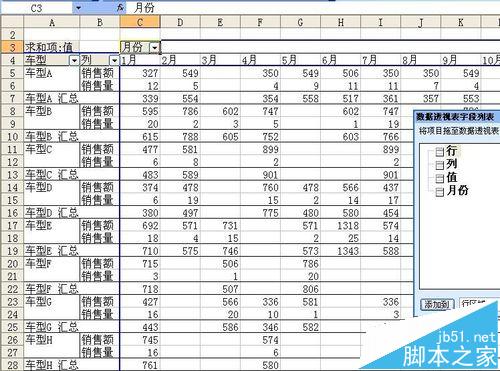Click the 添加到 button in field list
This screenshot has width=500, height=371.
pos(437,304)
